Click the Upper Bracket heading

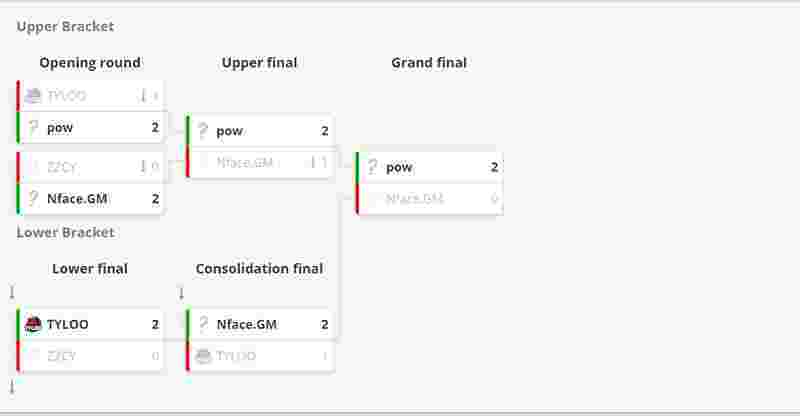65,27
